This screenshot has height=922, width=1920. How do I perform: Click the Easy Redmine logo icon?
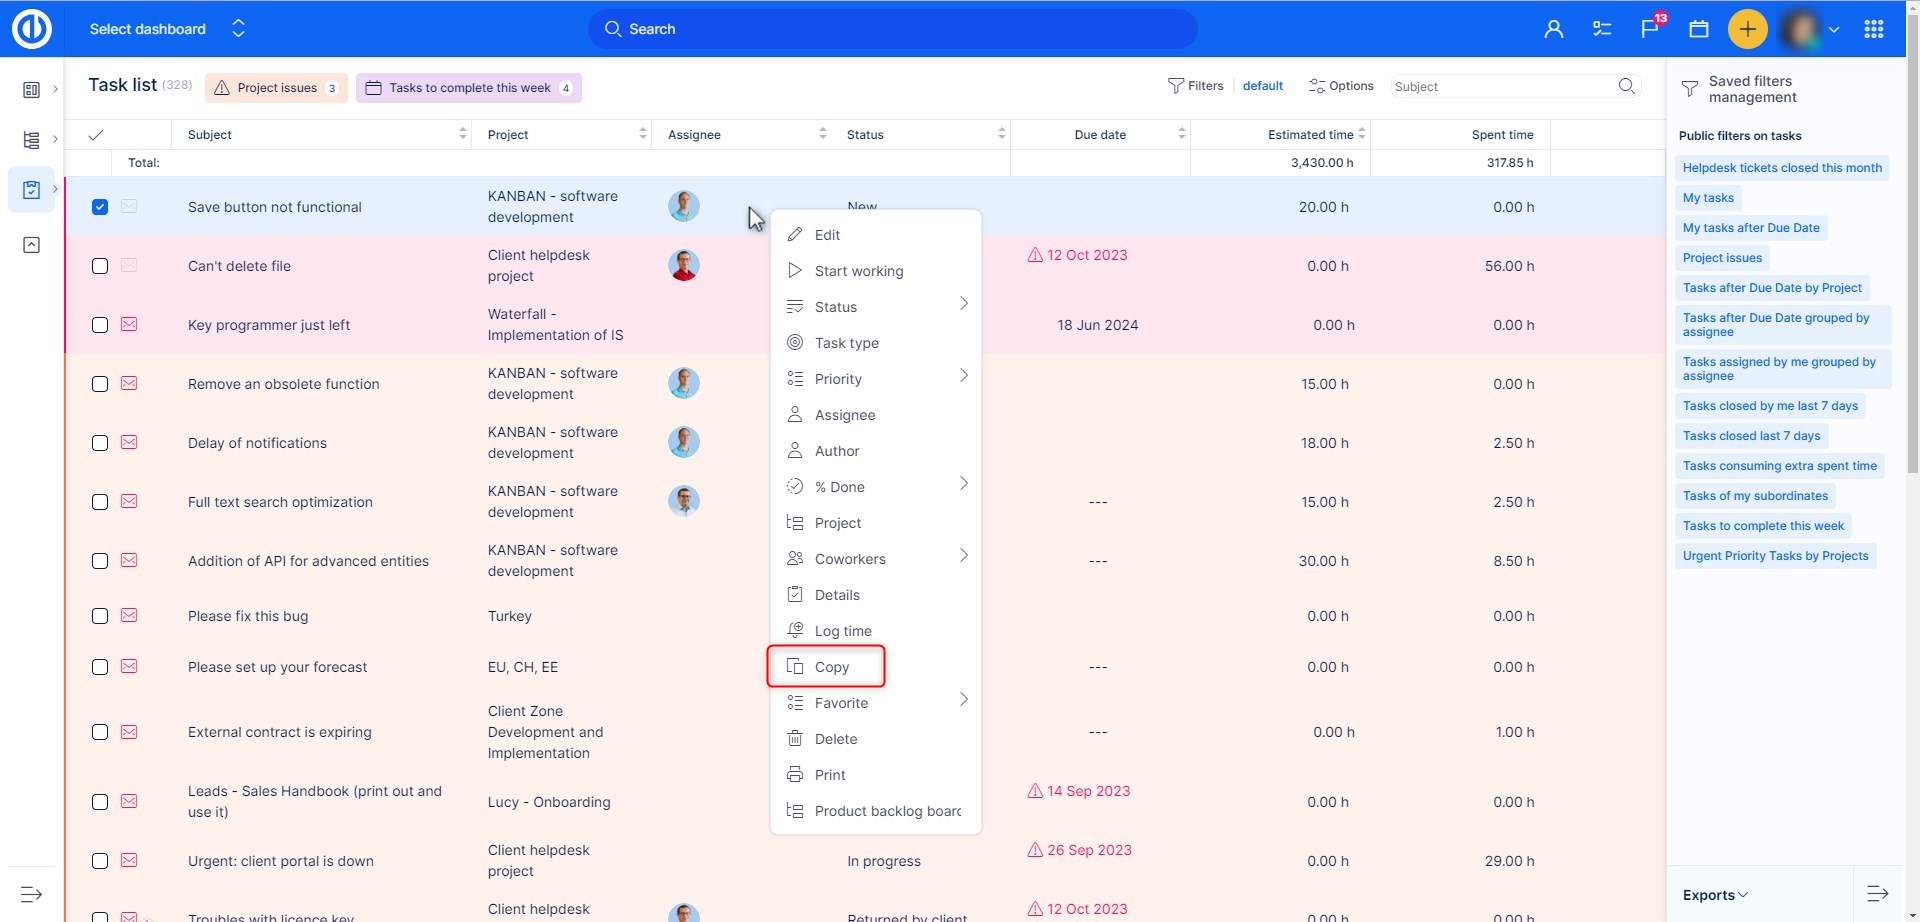[31, 29]
